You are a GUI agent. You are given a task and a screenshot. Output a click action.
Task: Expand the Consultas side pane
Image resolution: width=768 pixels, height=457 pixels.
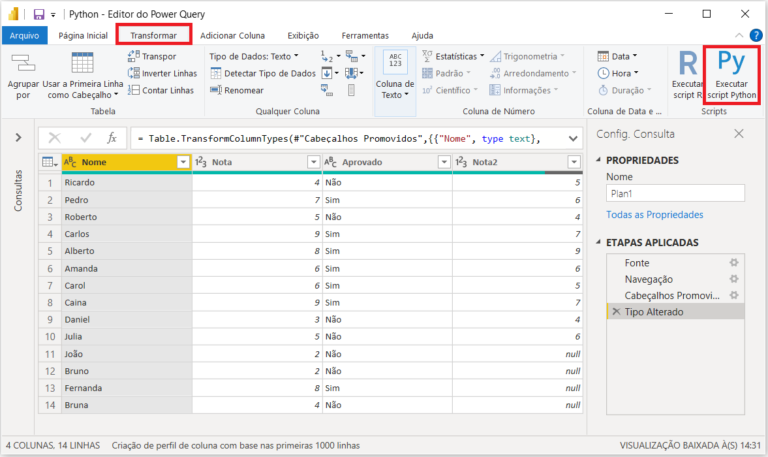coord(18,137)
